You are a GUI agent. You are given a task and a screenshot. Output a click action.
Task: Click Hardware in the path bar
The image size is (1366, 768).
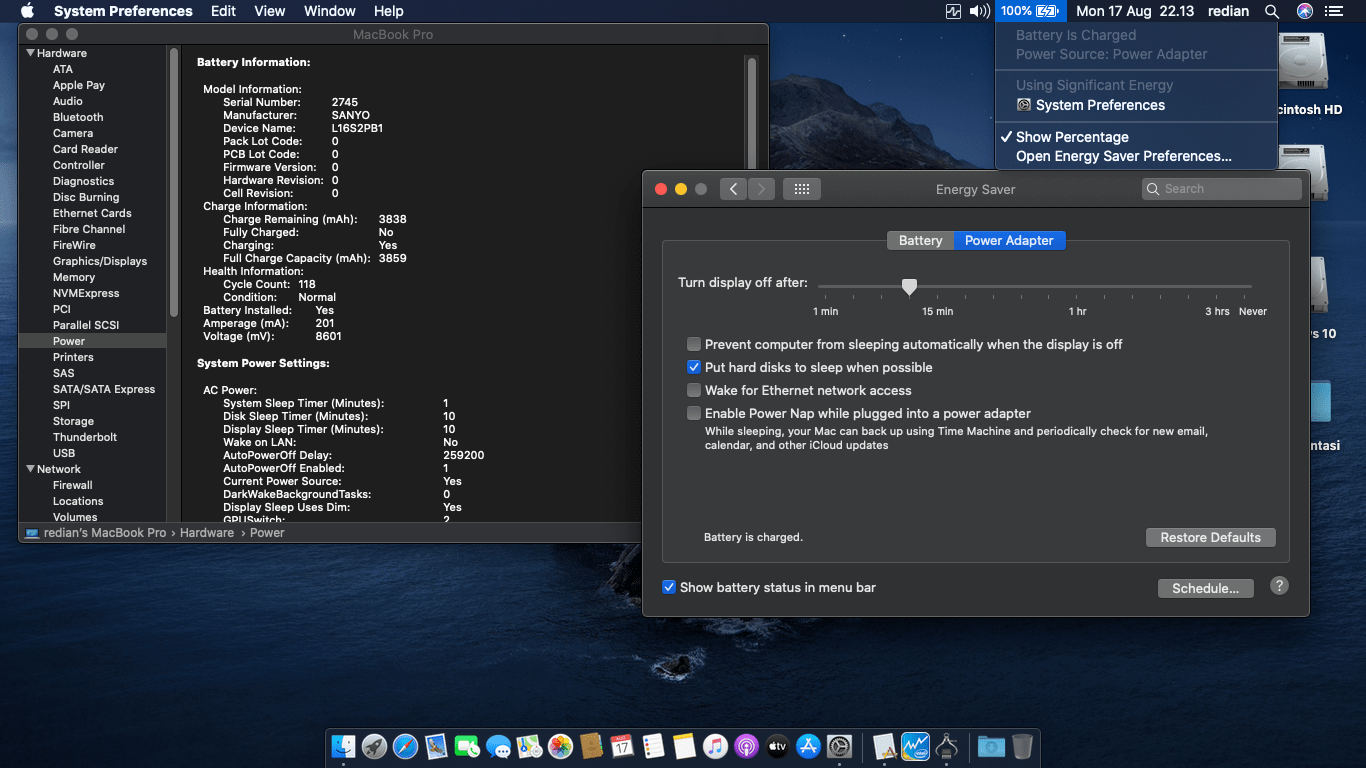pos(207,533)
